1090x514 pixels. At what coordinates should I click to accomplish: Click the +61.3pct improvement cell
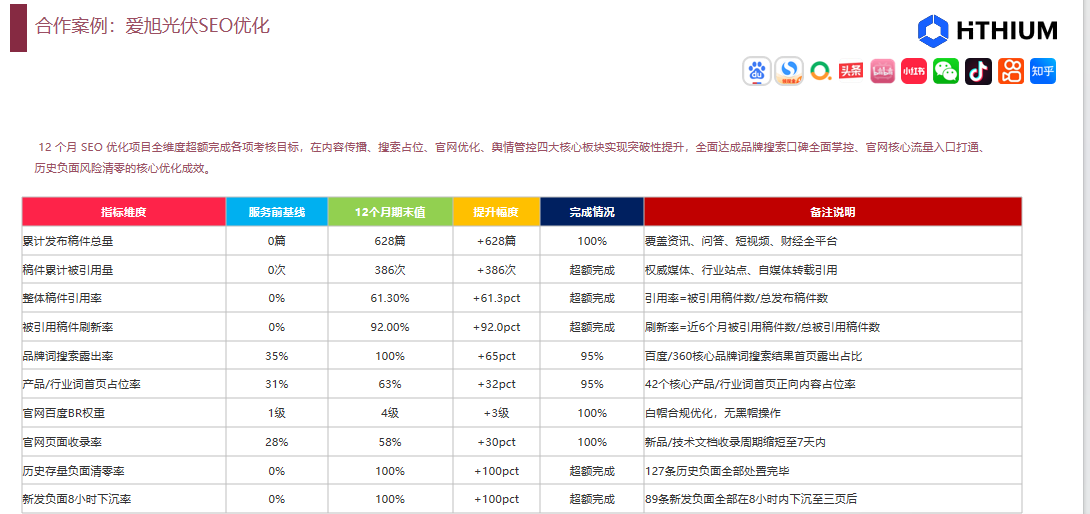click(x=496, y=298)
